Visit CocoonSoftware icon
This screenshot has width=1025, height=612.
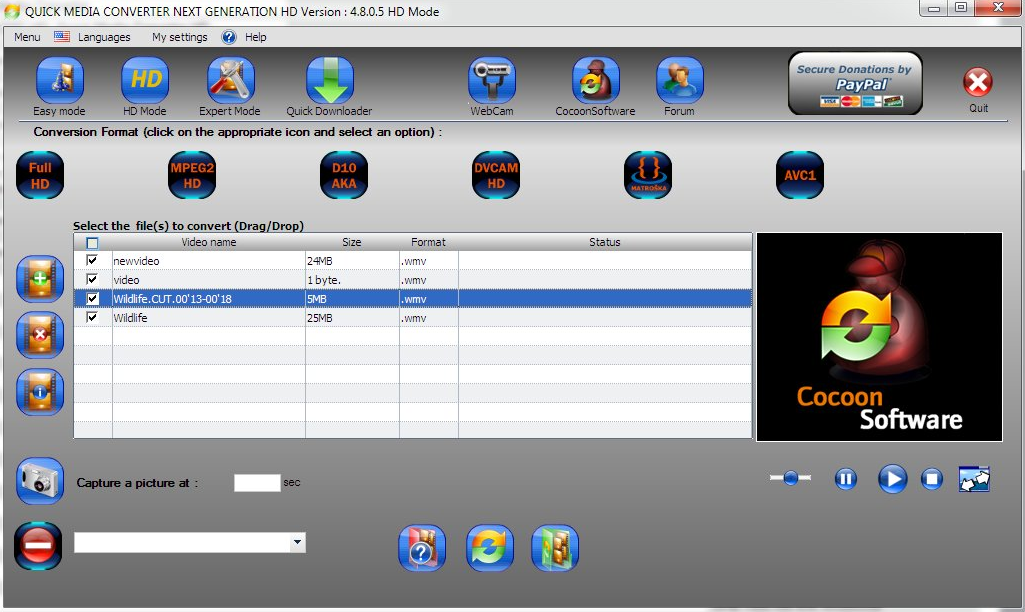tap(596, 80)
